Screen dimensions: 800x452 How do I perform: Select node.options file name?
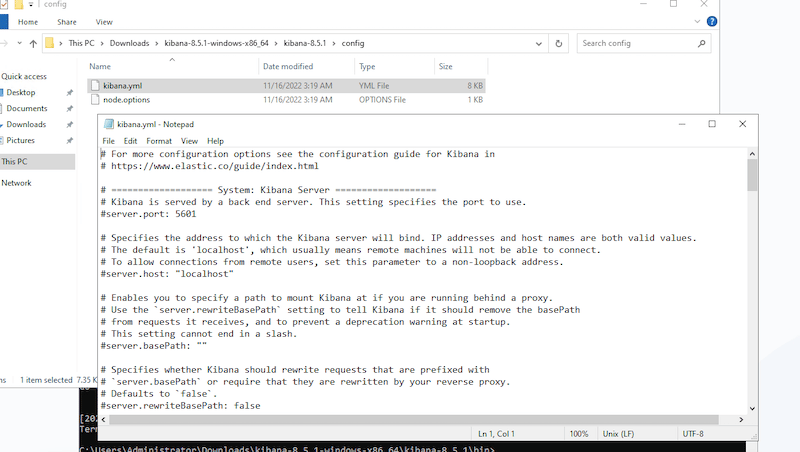(127, 99)
